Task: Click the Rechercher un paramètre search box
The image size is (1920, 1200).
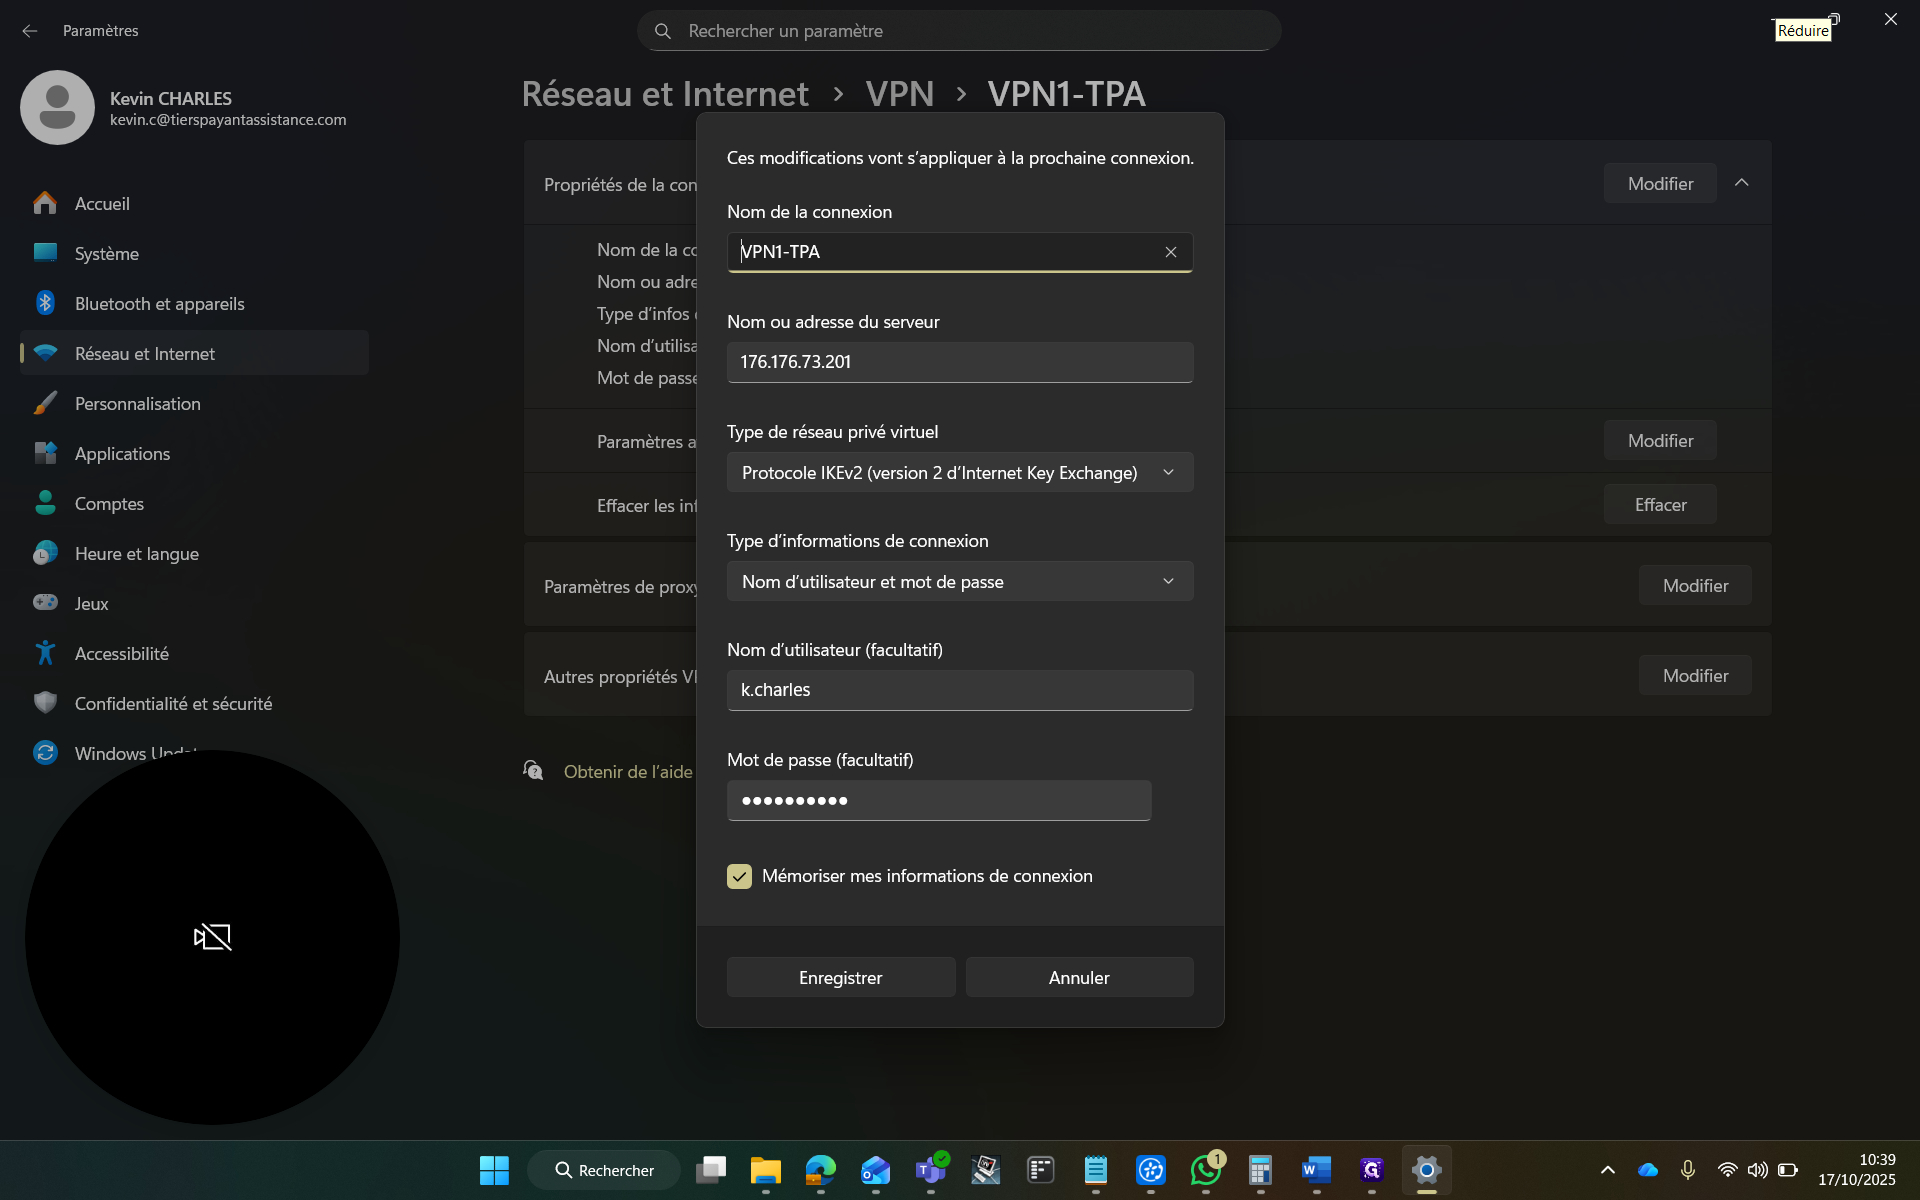Action: (959, 31)
